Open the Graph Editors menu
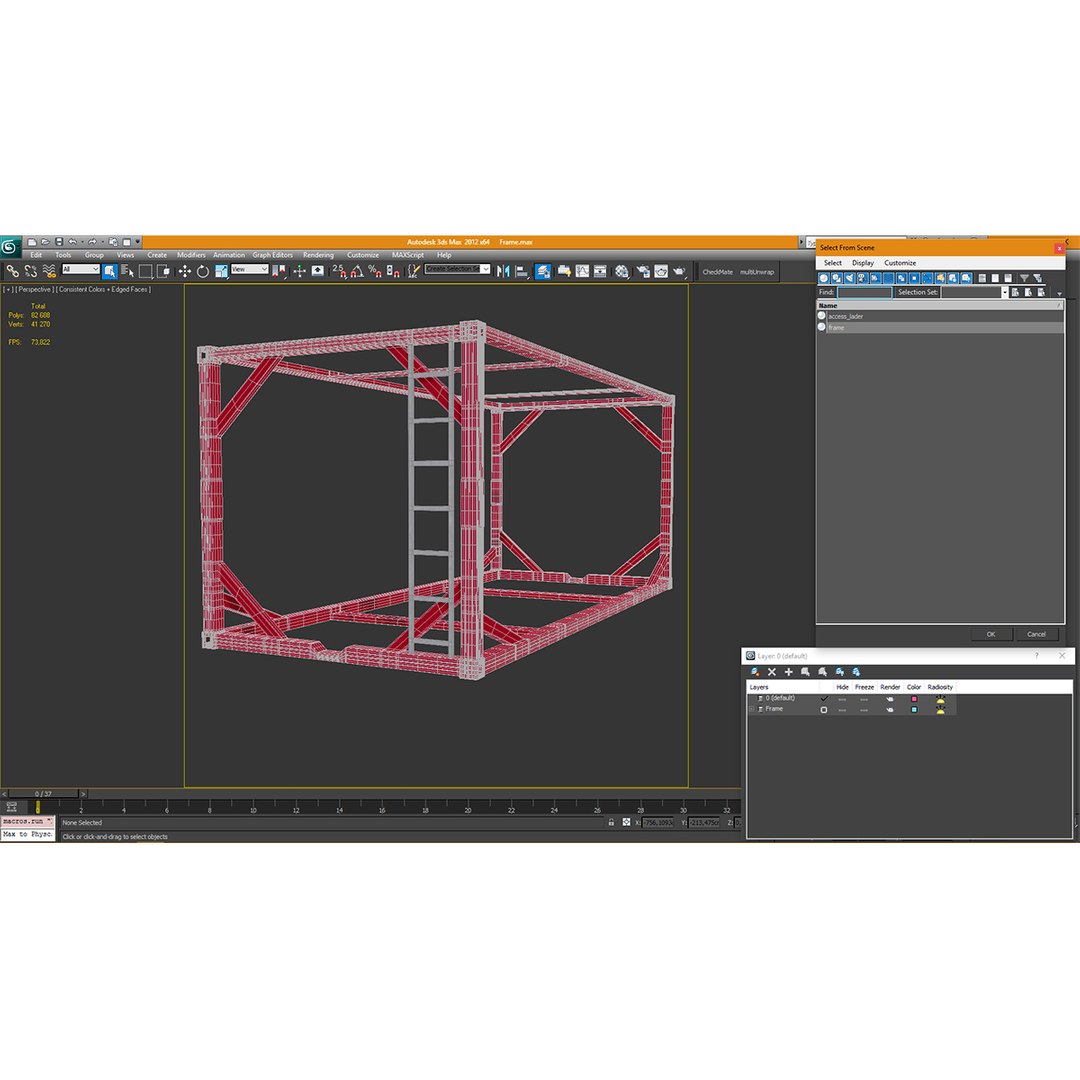 [272, 255]
